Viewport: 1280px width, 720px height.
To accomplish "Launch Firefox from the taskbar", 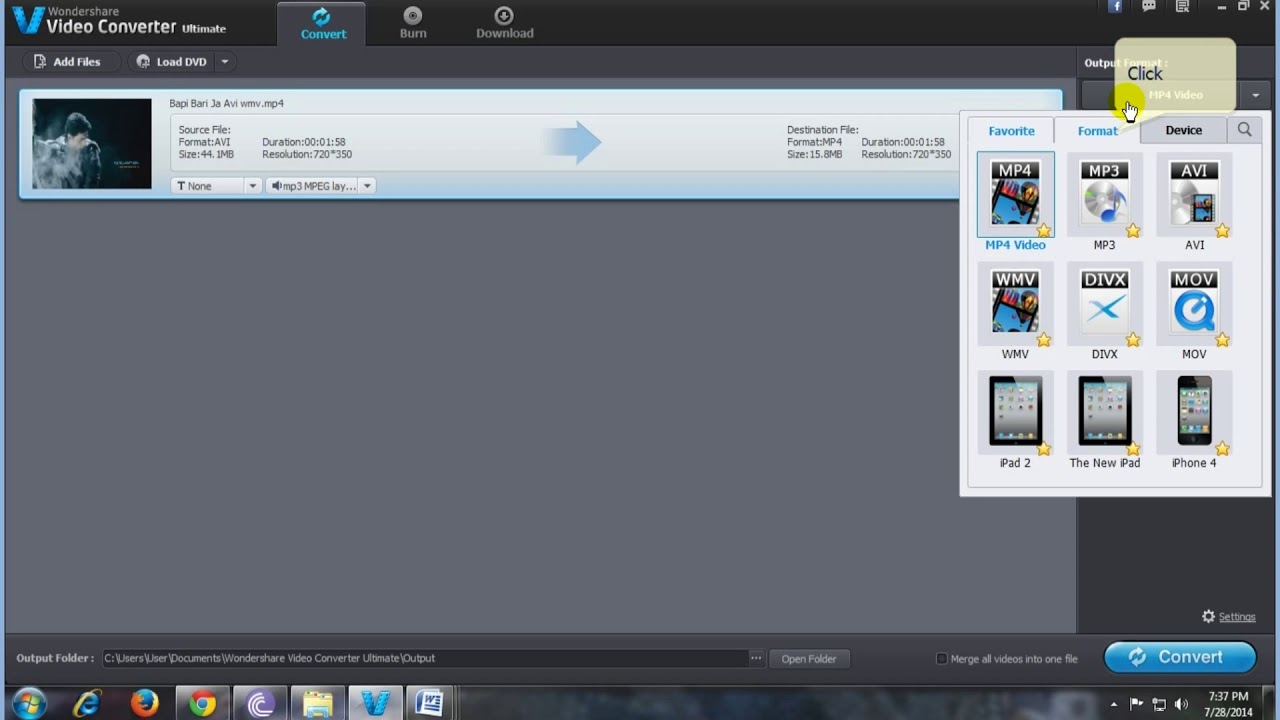I will coord(145,704).
